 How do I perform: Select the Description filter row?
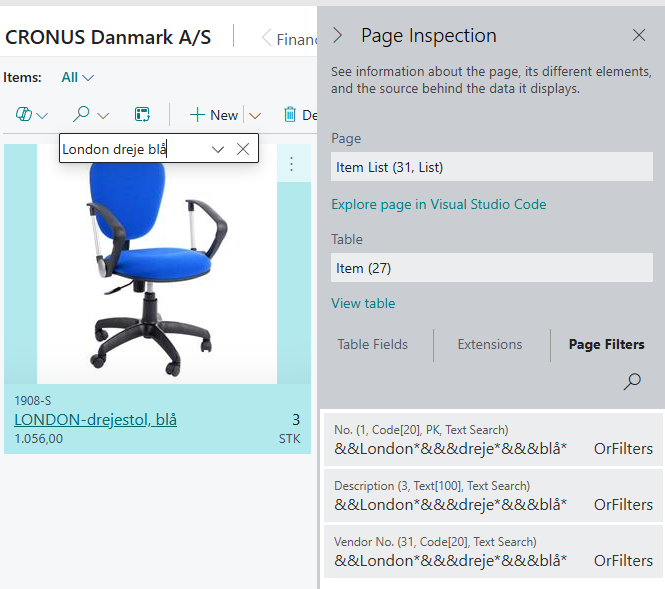point(493,496)
